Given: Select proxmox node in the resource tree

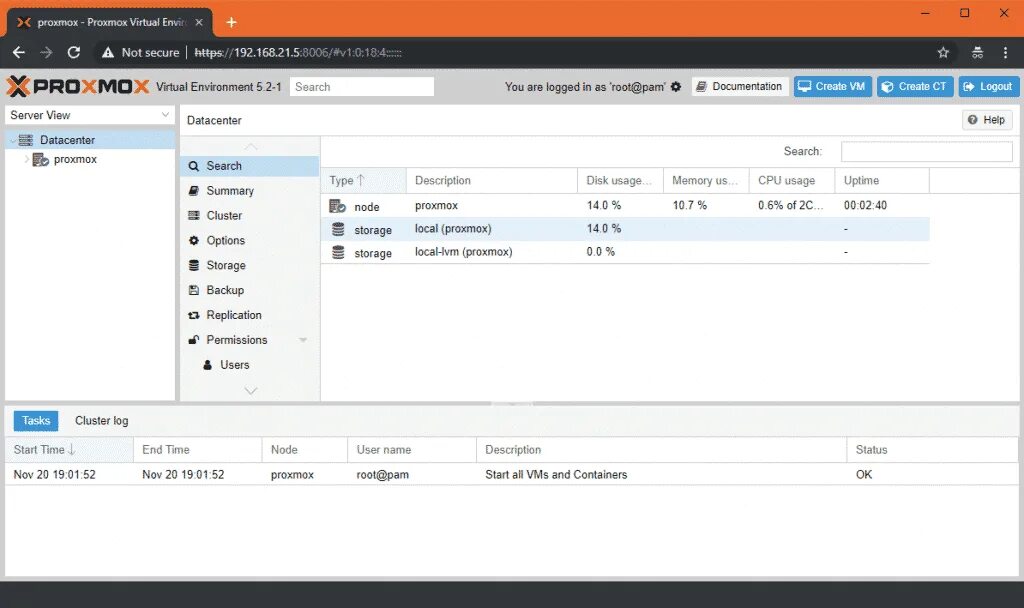Looking at the screenshot, I should [91, 159].
